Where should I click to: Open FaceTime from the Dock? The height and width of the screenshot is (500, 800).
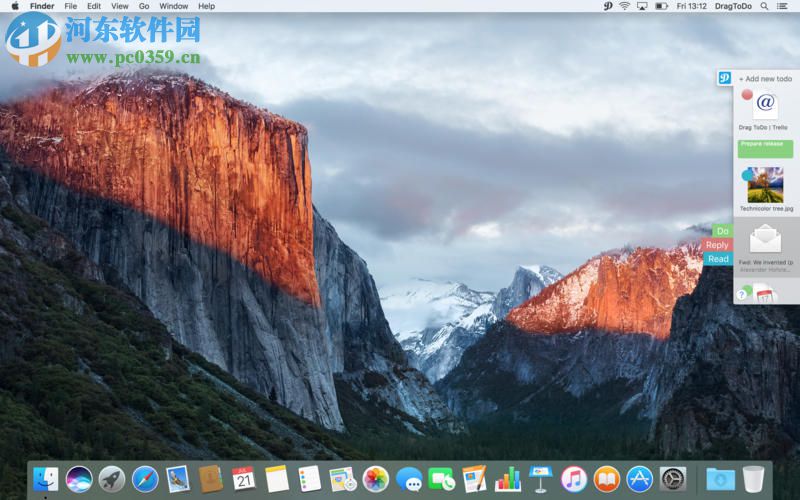pos(442,479)
